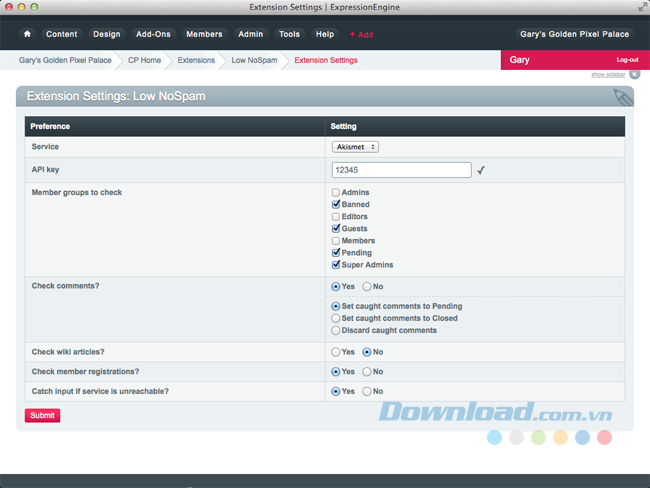Open Gary's Golden Pixel Palace site button
Screen dimensions: 650x488
pyautogui.click(x=575, y=34)
